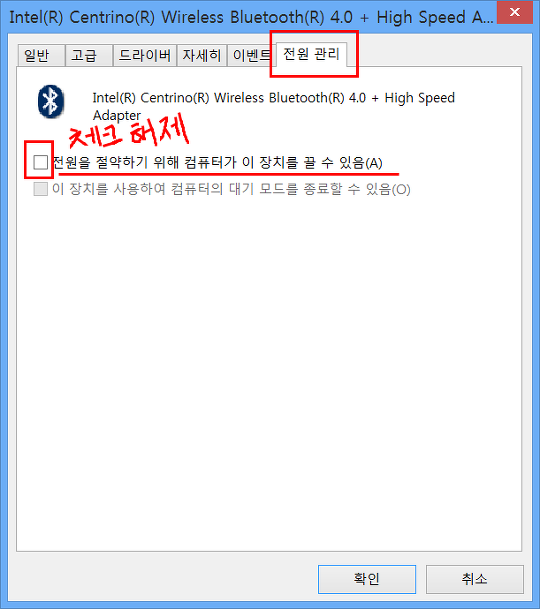This screenshot has height=609, width=540.
Task: Click the red underline below the first option
Action: tap(228, 174)
